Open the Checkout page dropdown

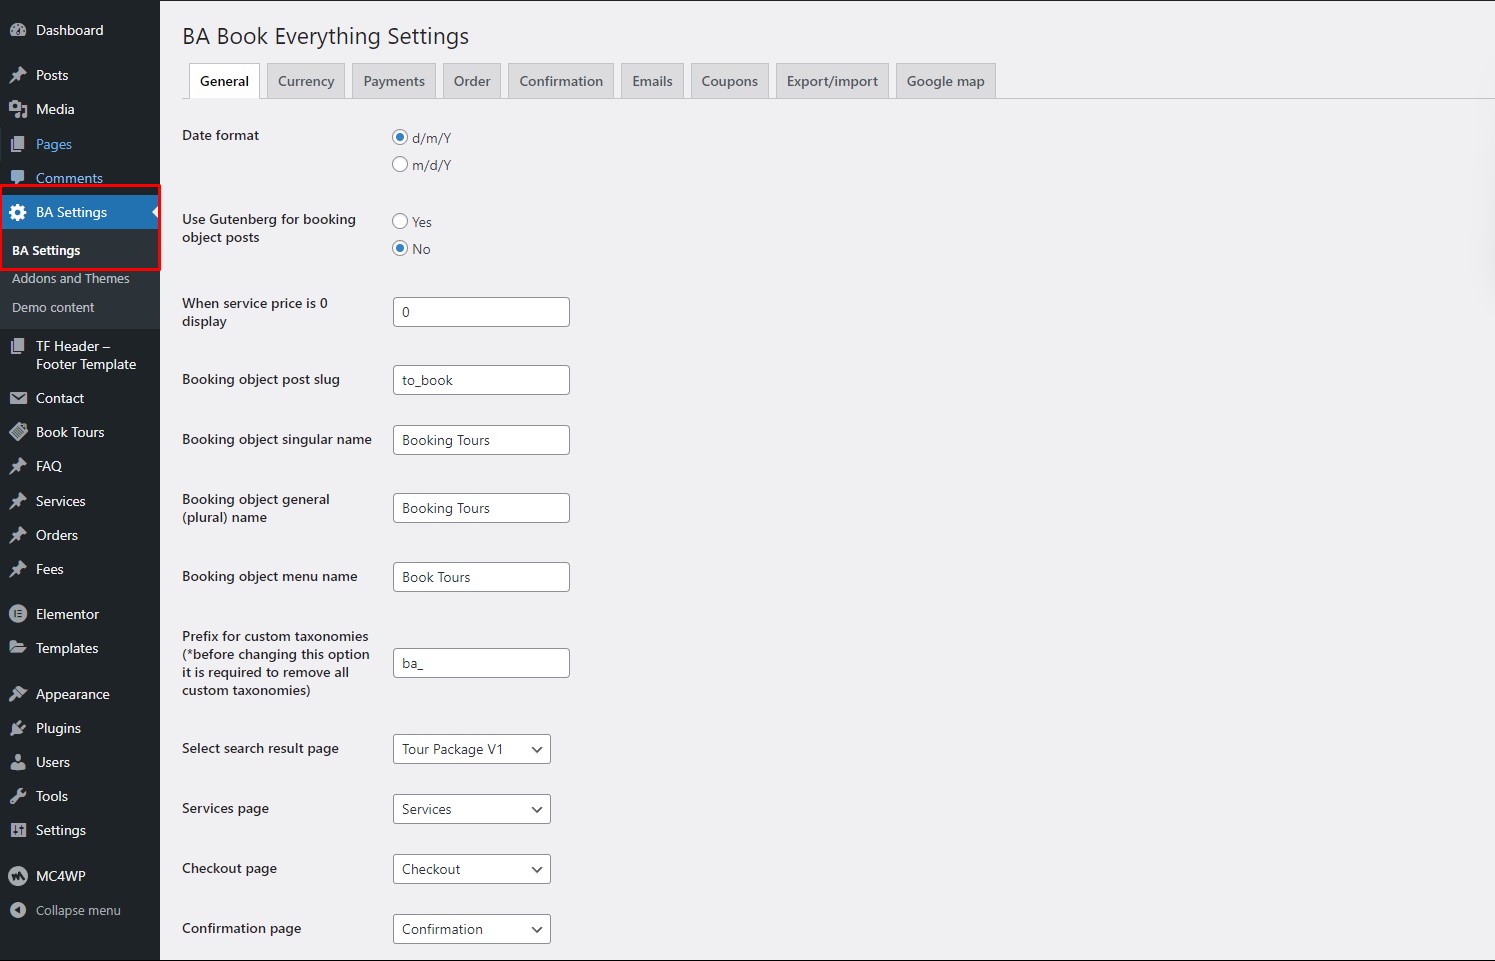pyautogui.click(x=472, y=869)
